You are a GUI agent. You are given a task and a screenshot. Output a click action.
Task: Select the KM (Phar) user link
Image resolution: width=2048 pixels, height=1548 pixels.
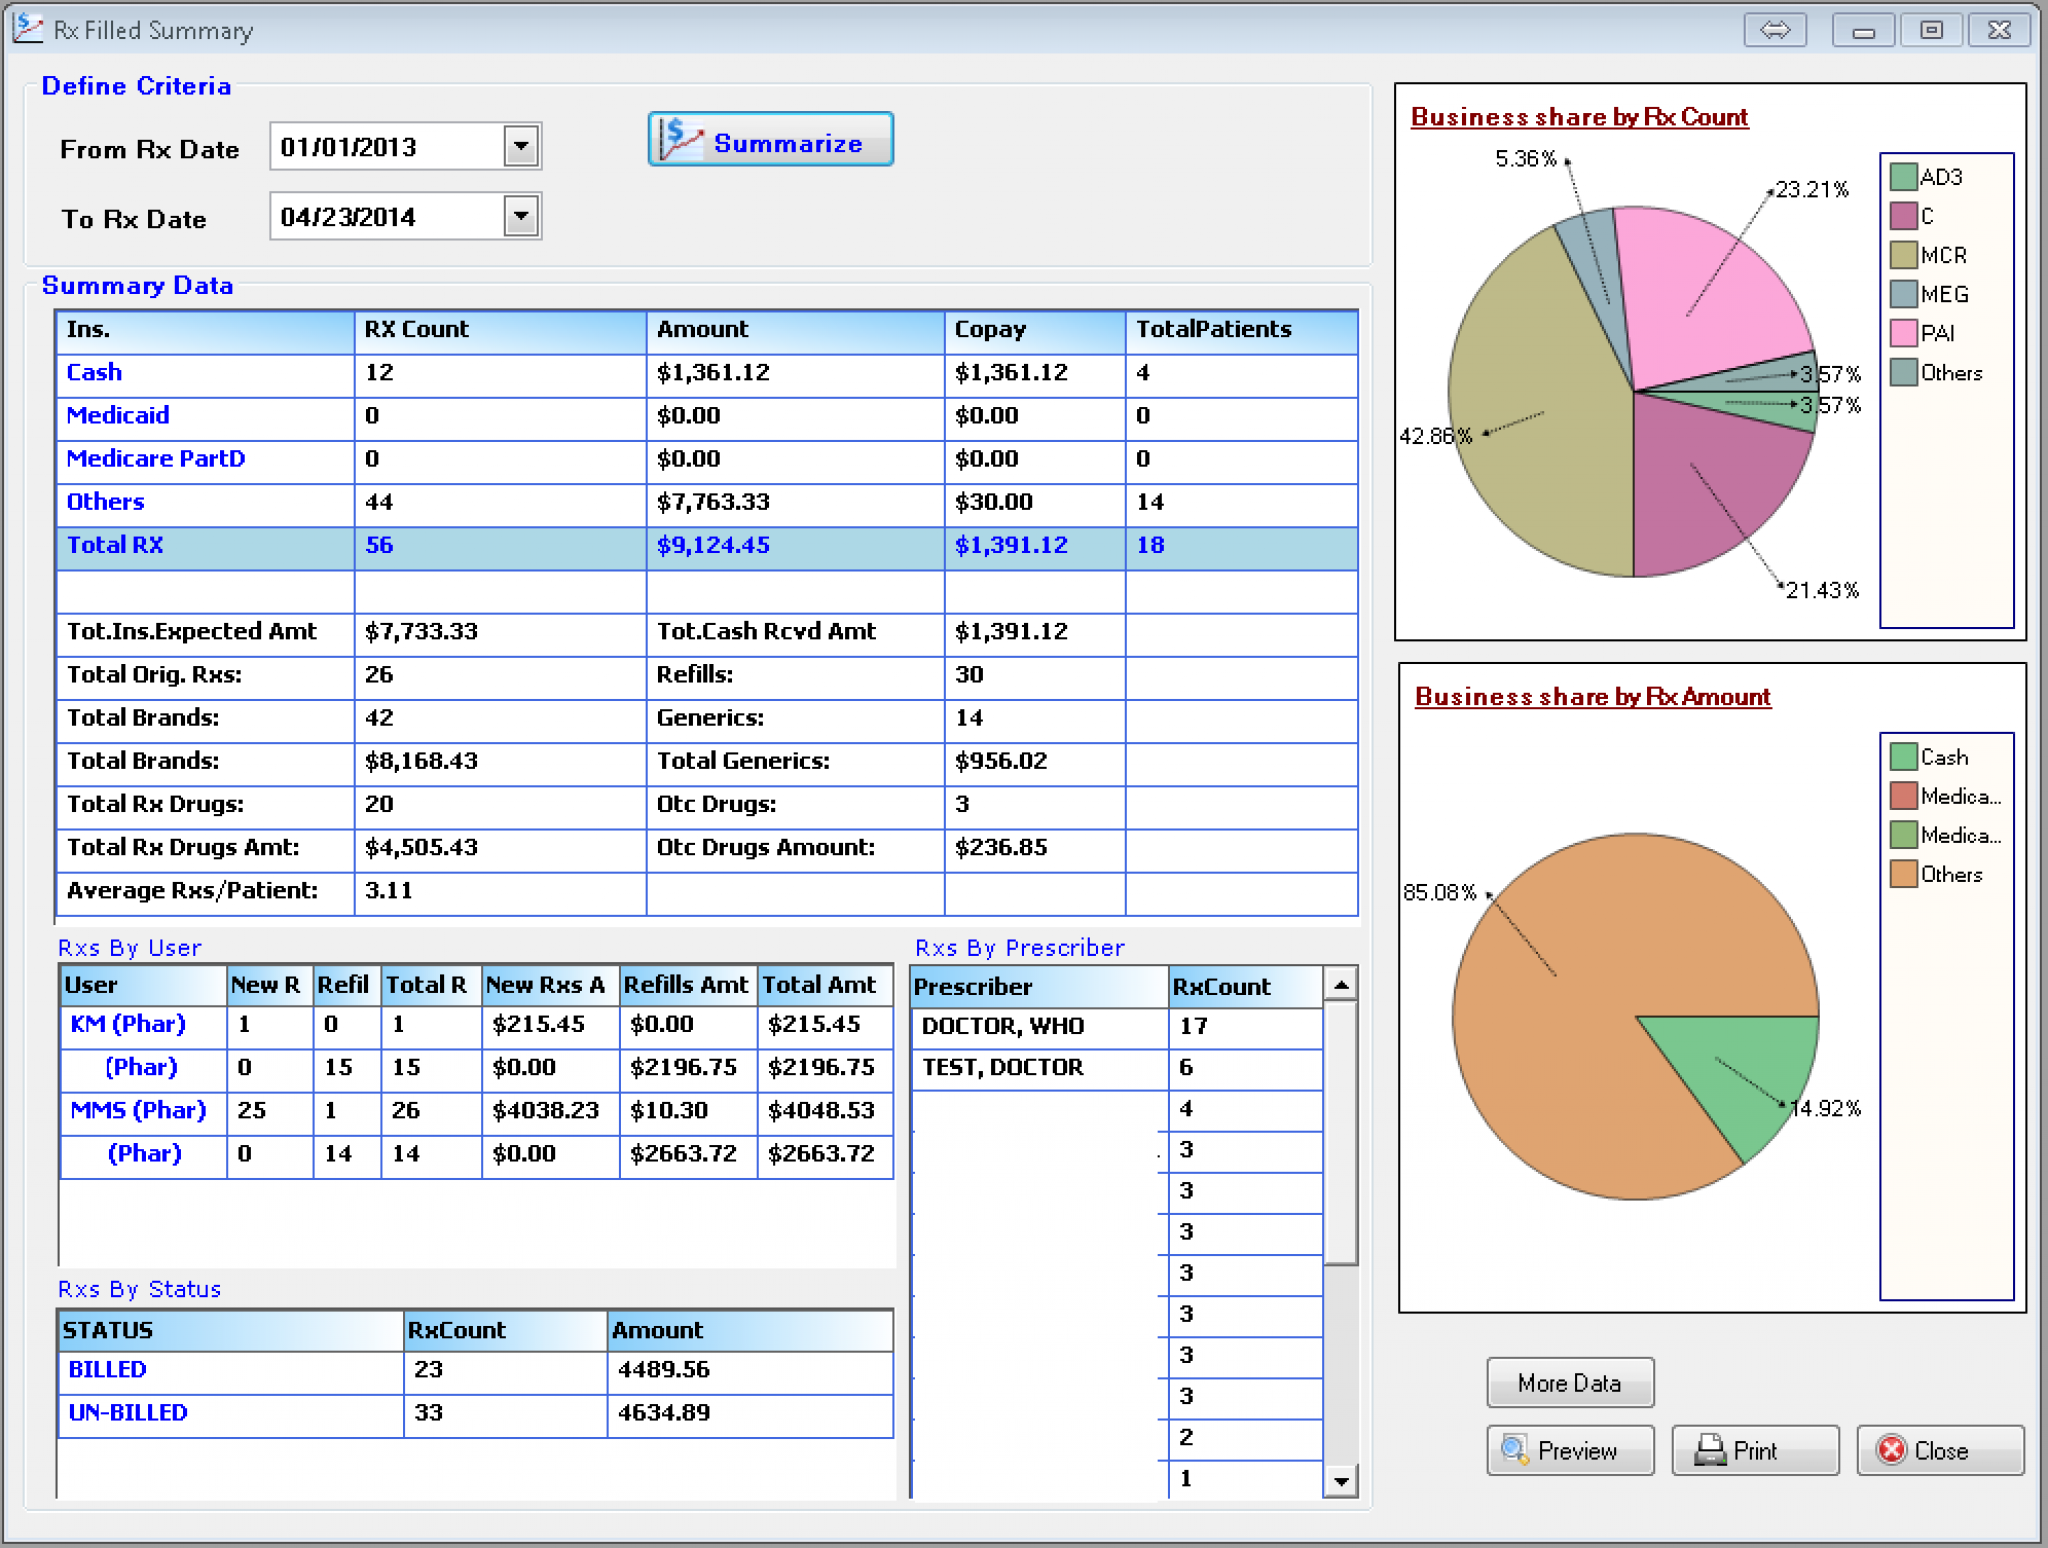(127, 1024)
